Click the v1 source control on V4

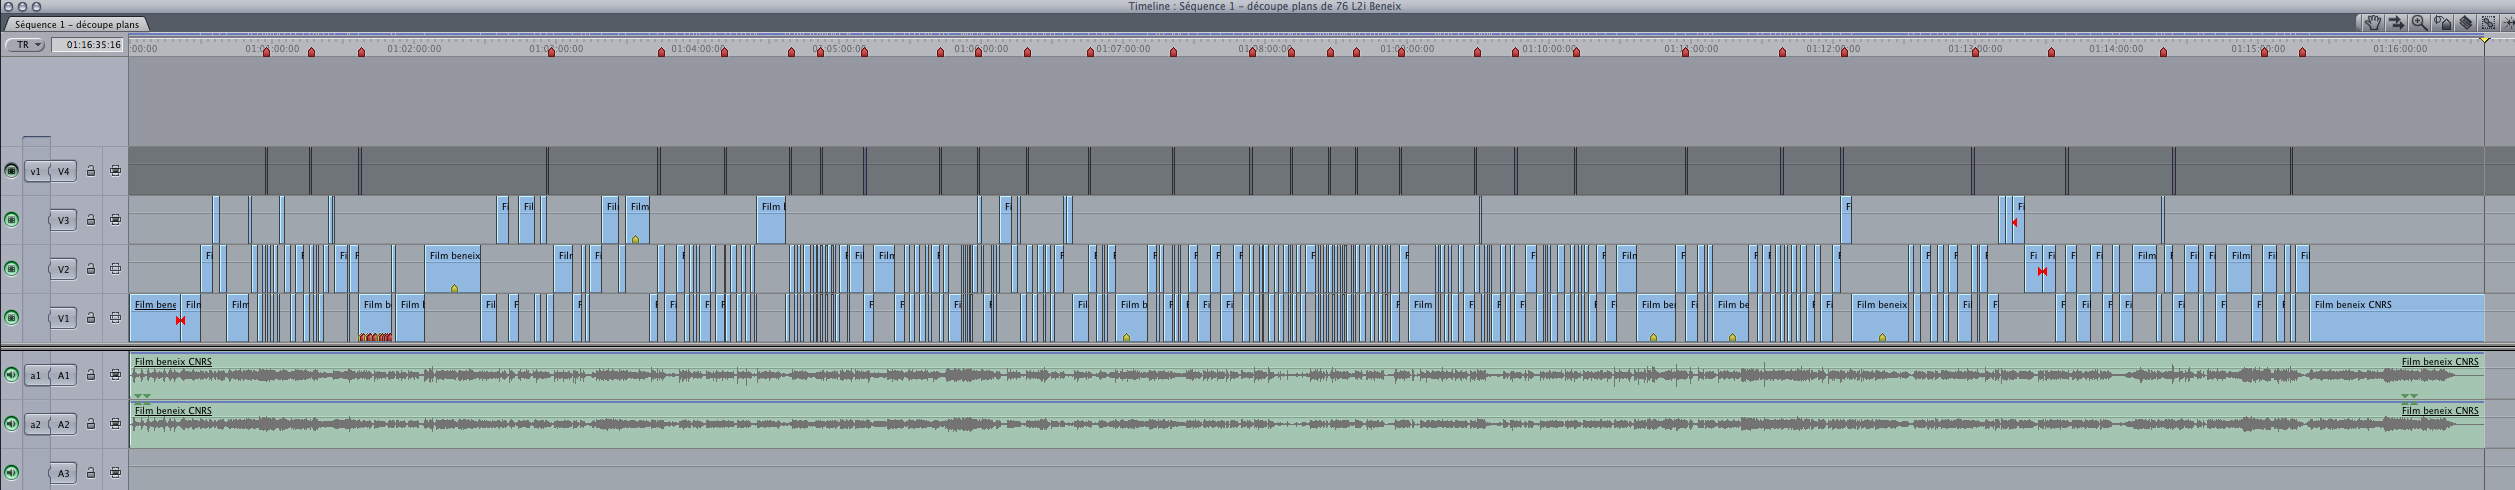click(36, 171)
